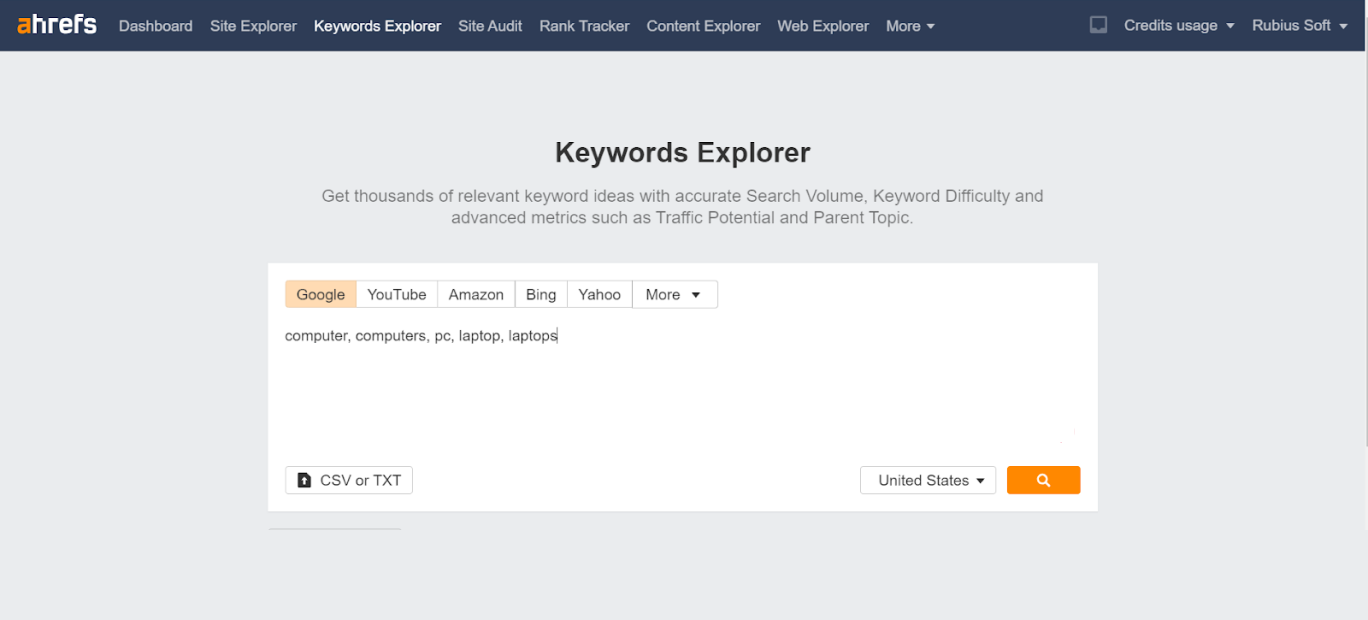This screenshot has height=620, width=1368.
Task: Switch to the Amazon search engine tab
Action: coord(476,294)
